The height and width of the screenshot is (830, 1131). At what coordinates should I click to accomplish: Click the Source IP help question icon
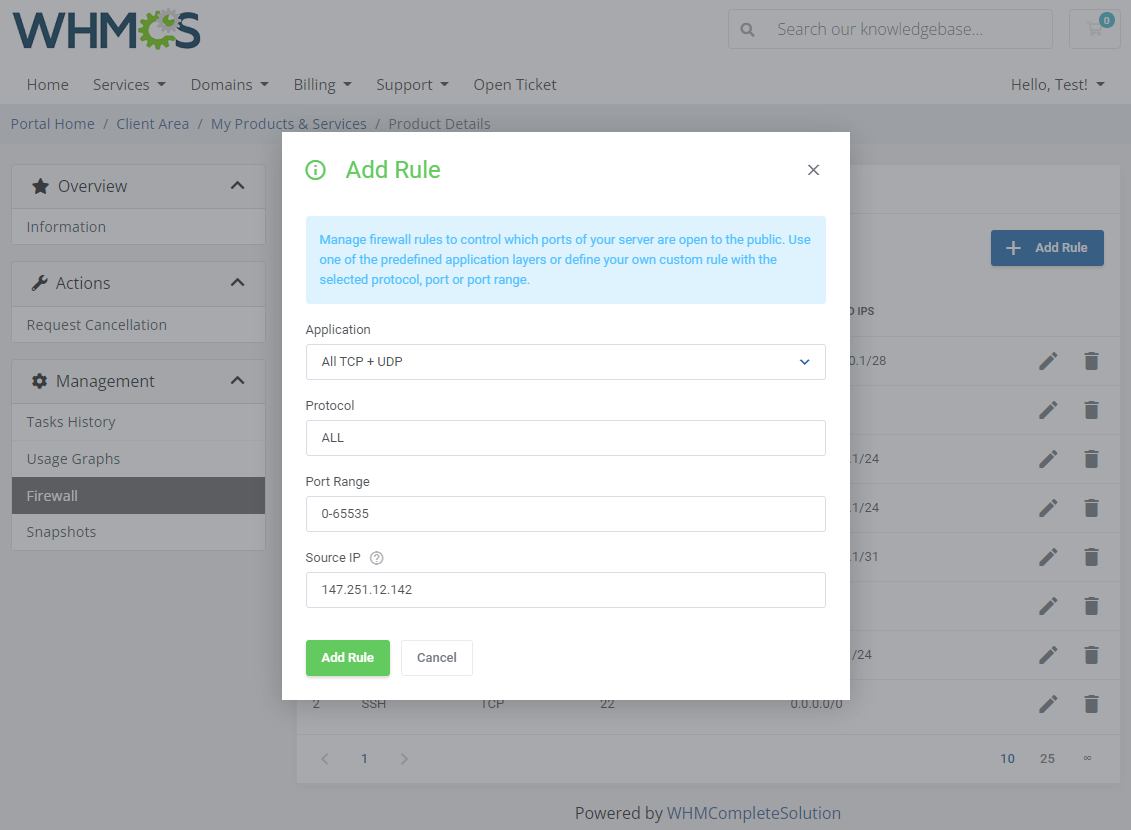(377, 558)
